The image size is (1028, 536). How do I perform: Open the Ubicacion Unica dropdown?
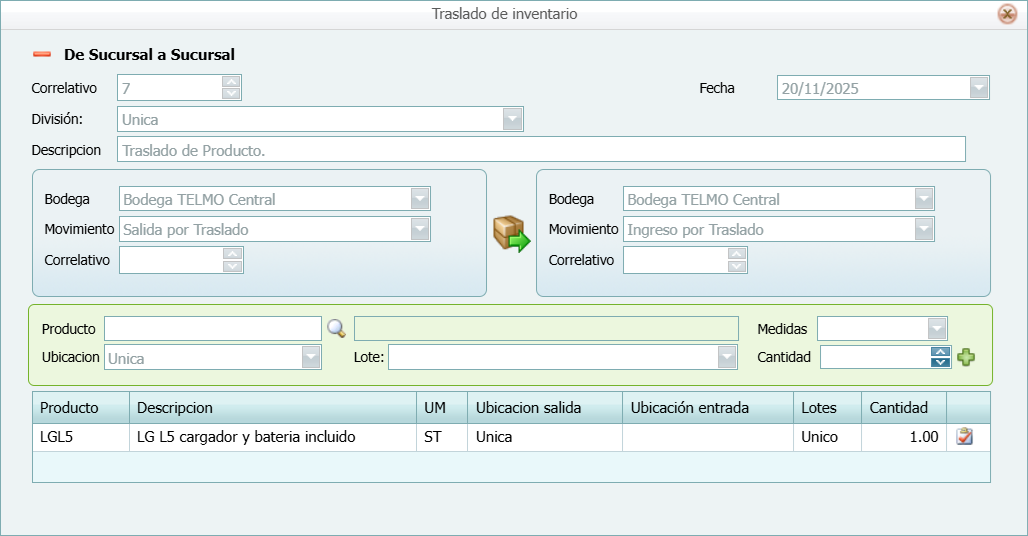(311, 357)
